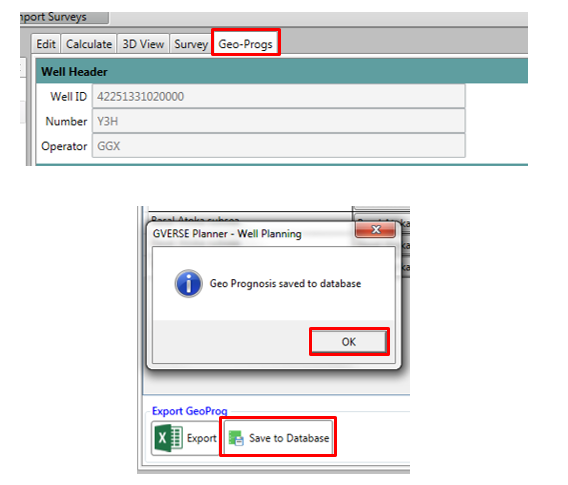The height and width of the screenshot is (485, 568).
Task: Click the Export GeoProg group label
Action: point(189,411)
